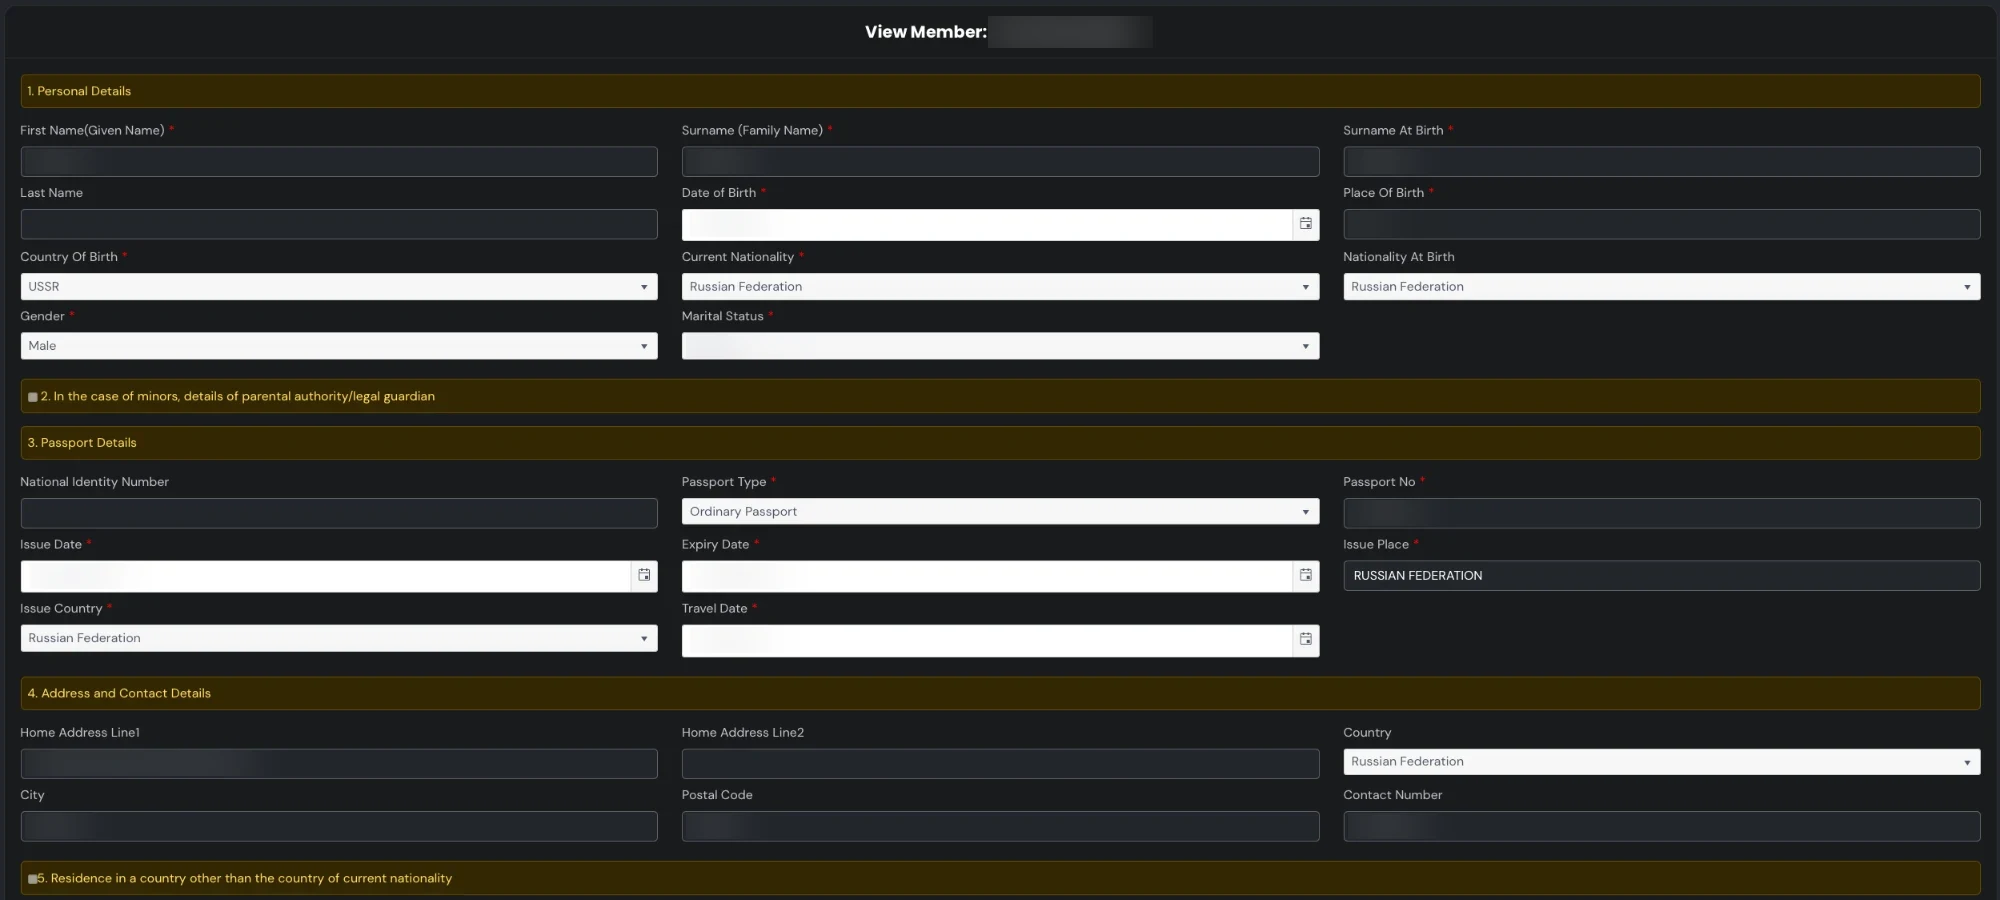The width and height of the screenshot is (2000, 900).
Task: Focus the Surname At Birth field
Action: click(1661, 162)
